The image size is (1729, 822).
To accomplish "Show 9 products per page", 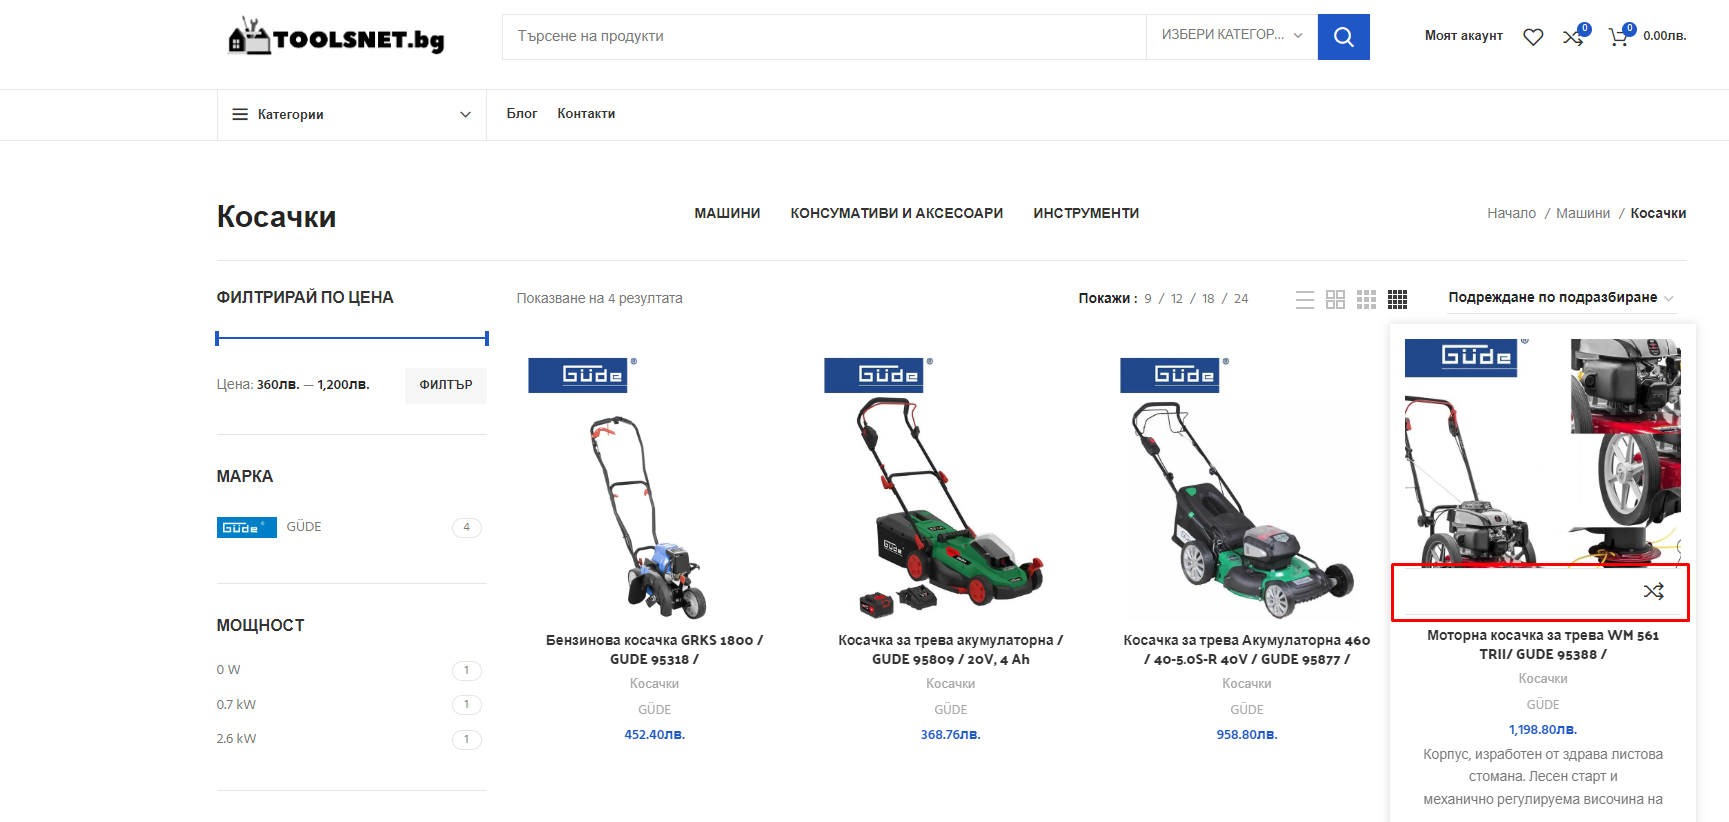I will (1148, 299).
